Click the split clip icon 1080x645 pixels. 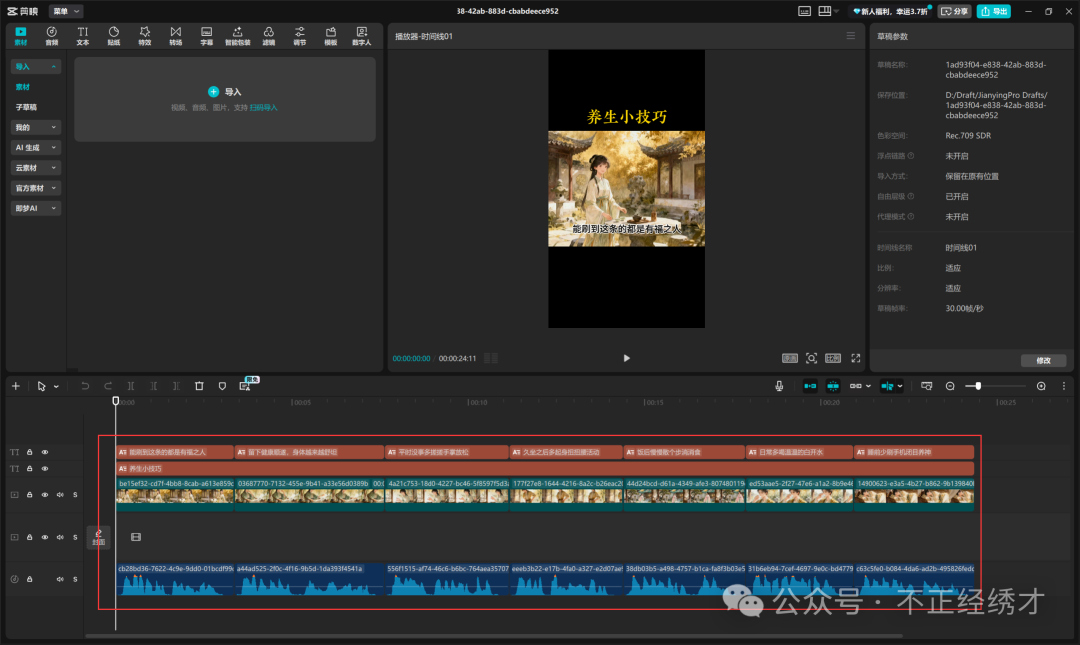point(131,386)
